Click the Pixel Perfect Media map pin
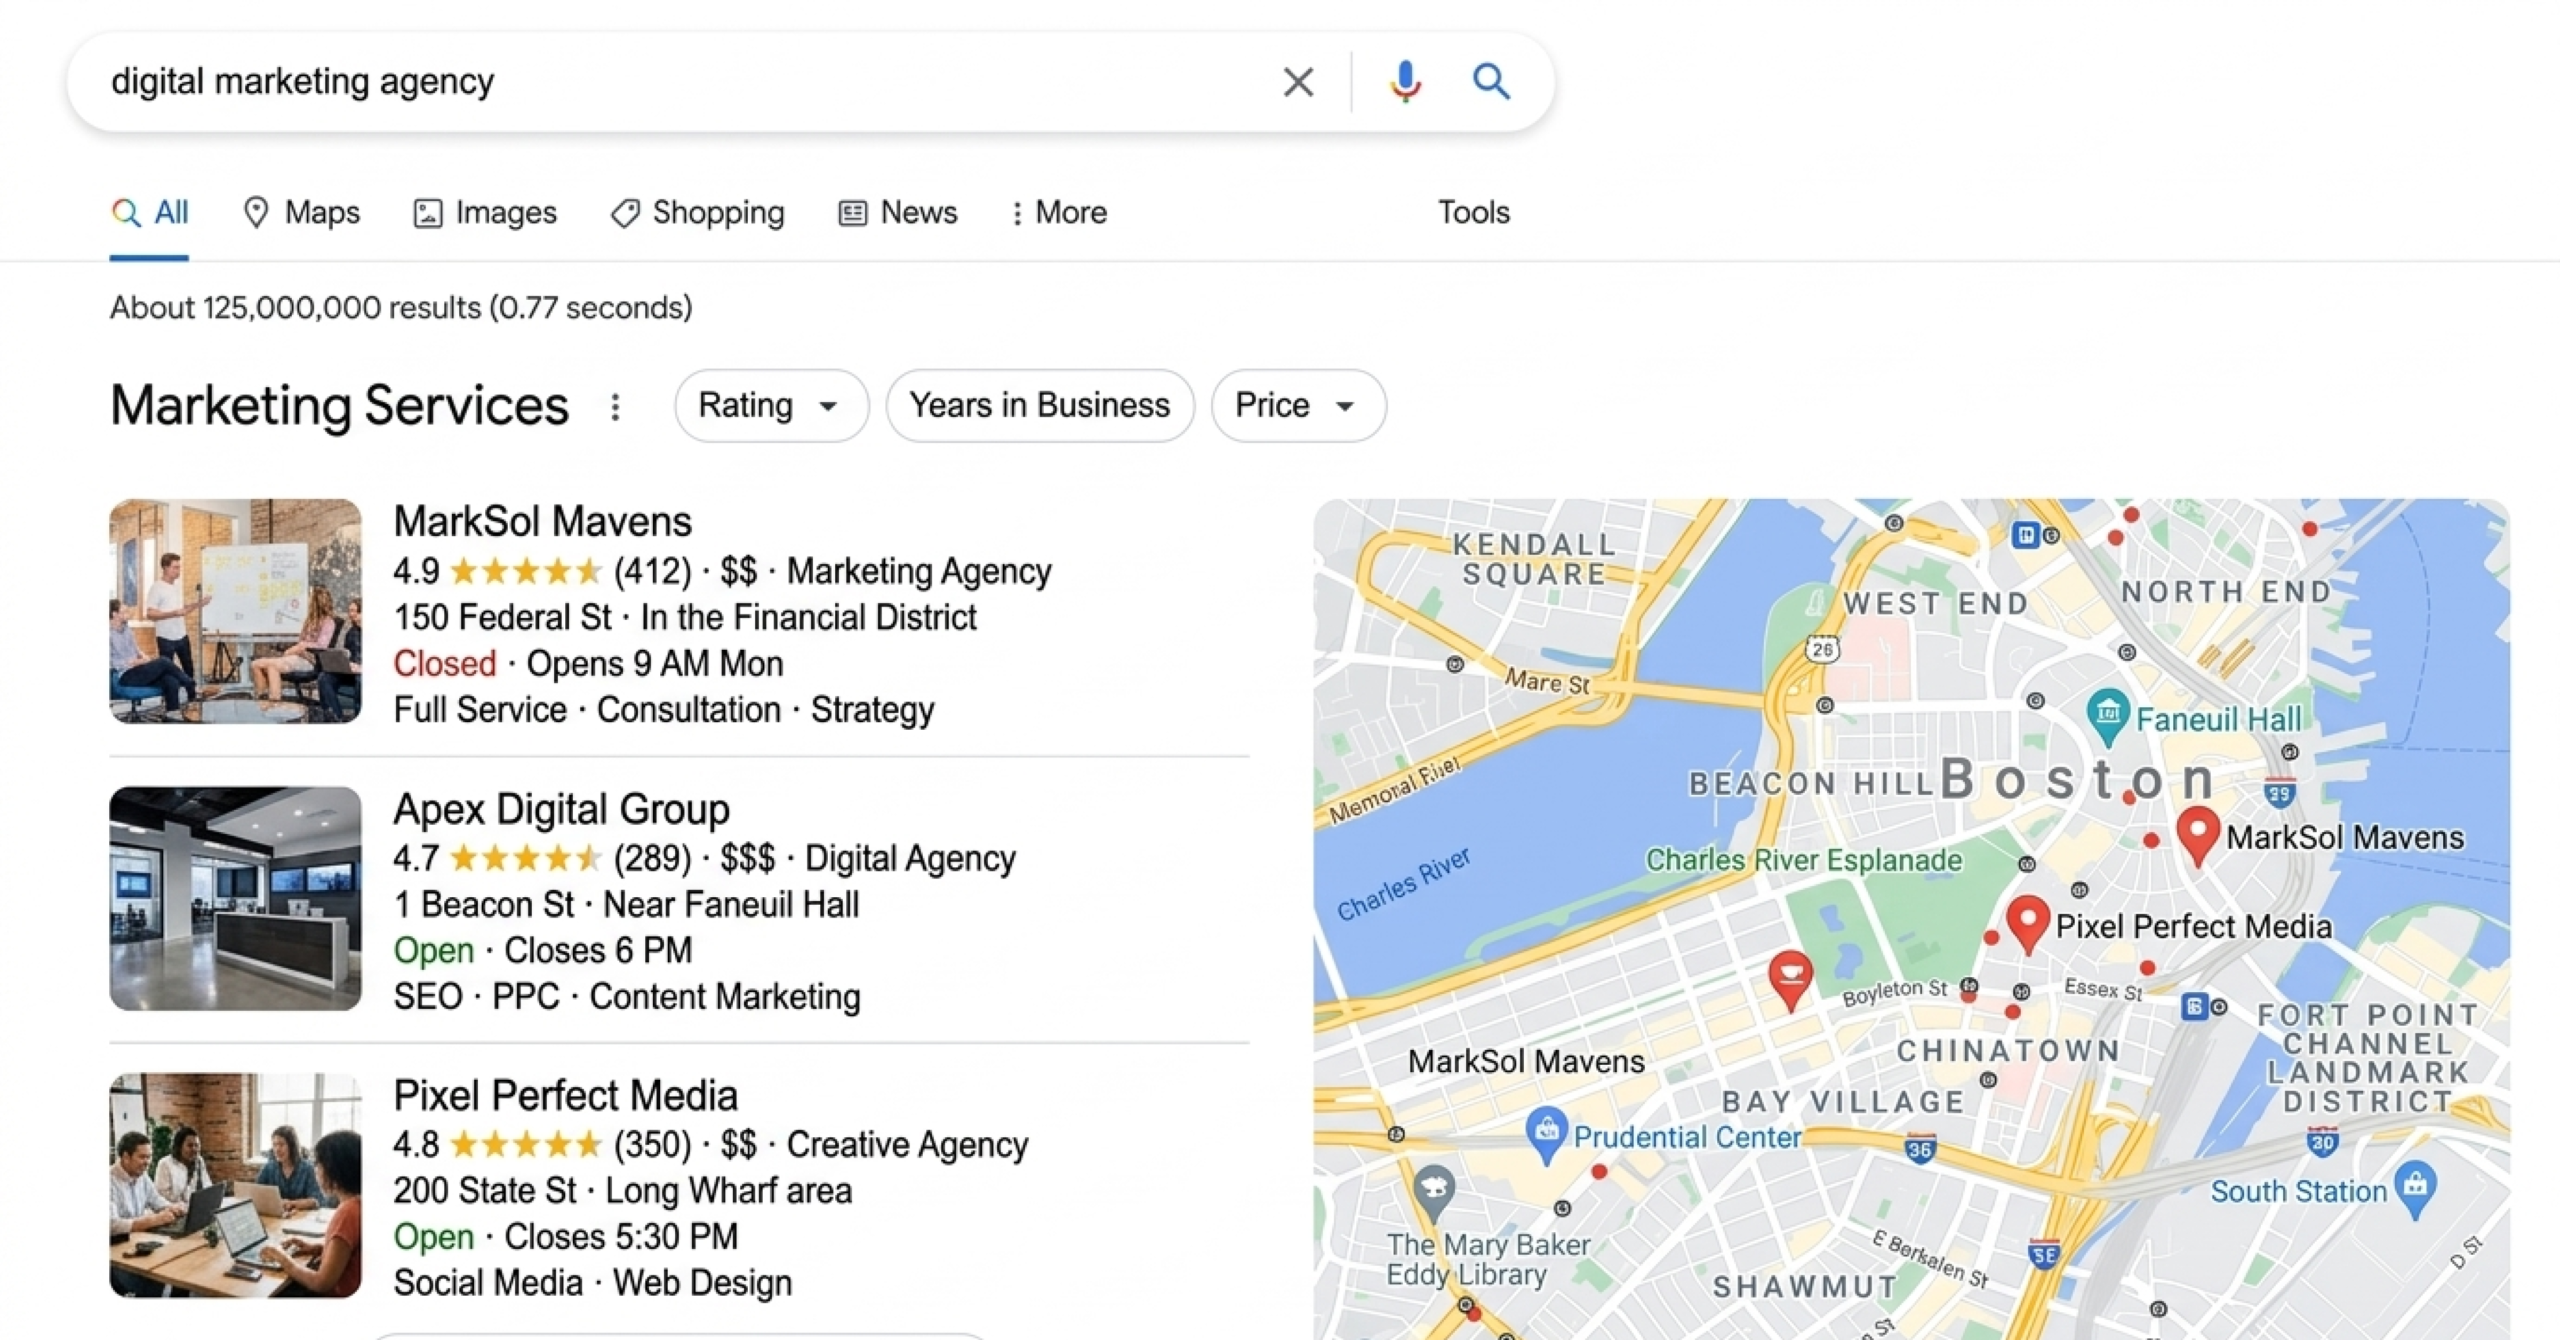The image size is (2560, 1340). [2028, 924]
